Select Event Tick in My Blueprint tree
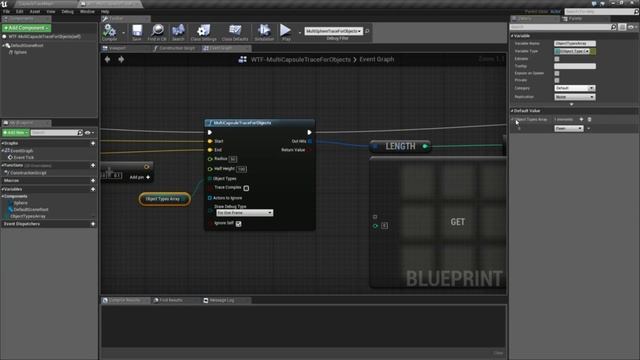640x360 pixels. [x=24, y=158]
